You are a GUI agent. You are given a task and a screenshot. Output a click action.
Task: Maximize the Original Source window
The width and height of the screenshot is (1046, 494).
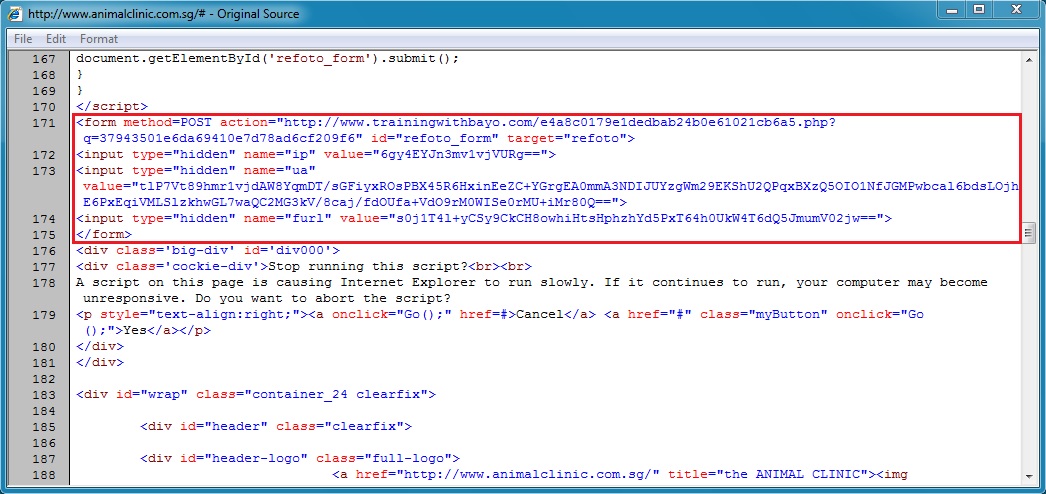979,10
